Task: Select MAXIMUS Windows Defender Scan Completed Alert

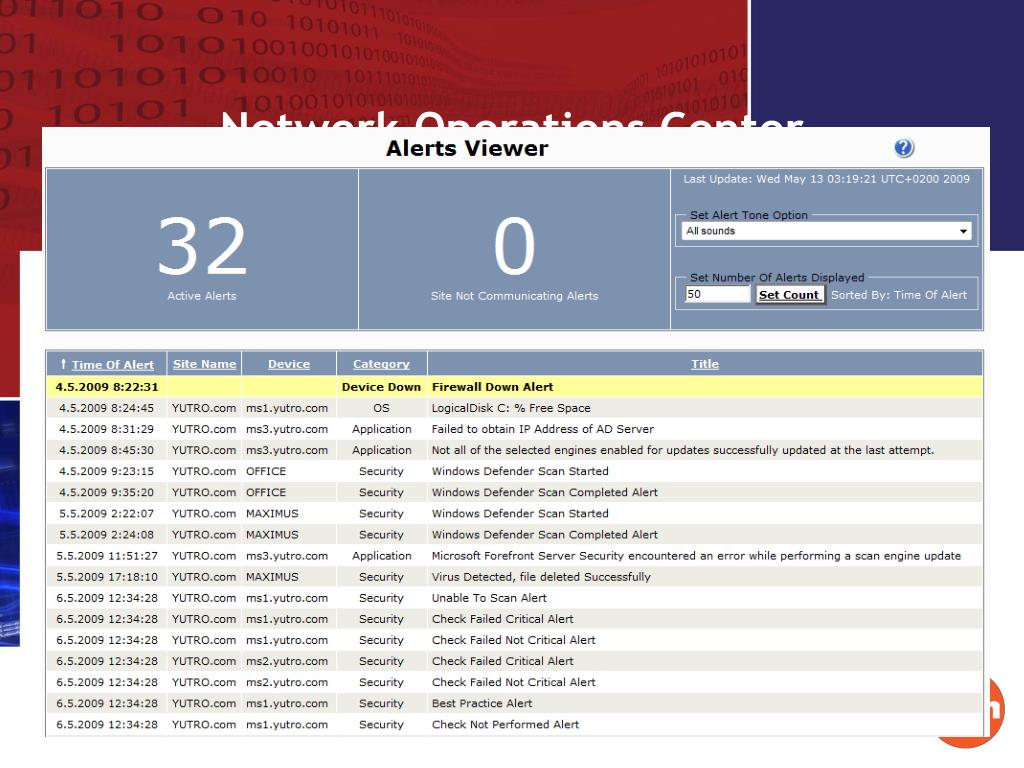Action: (x=545, y=534)
